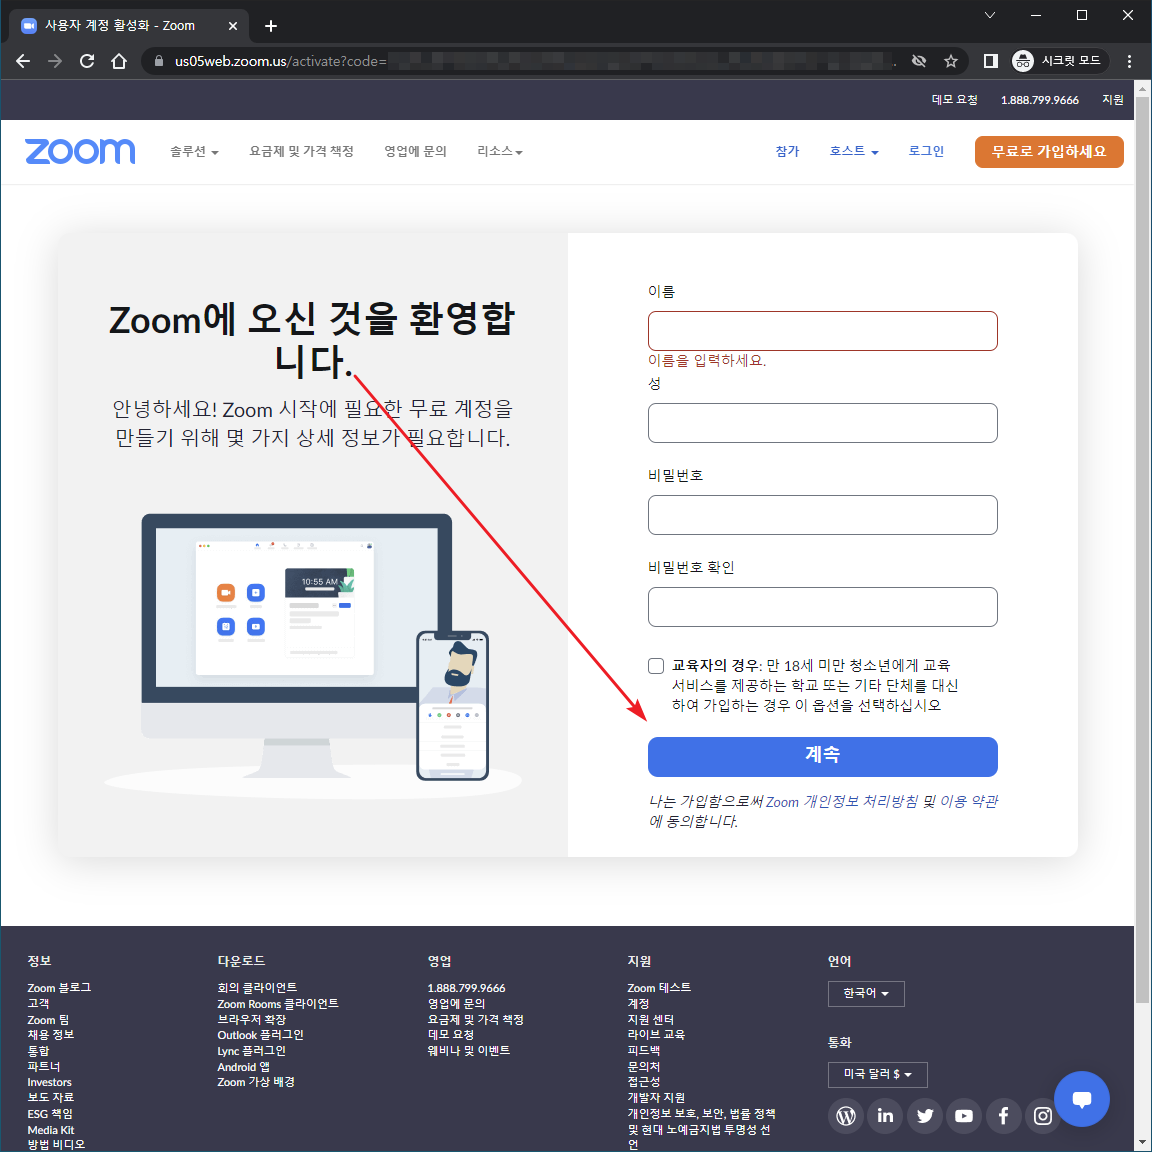Click 데모 요청 in the top bar
Image resolution: width=1152 pixels, height=1152 pixels.
(954, 100)
